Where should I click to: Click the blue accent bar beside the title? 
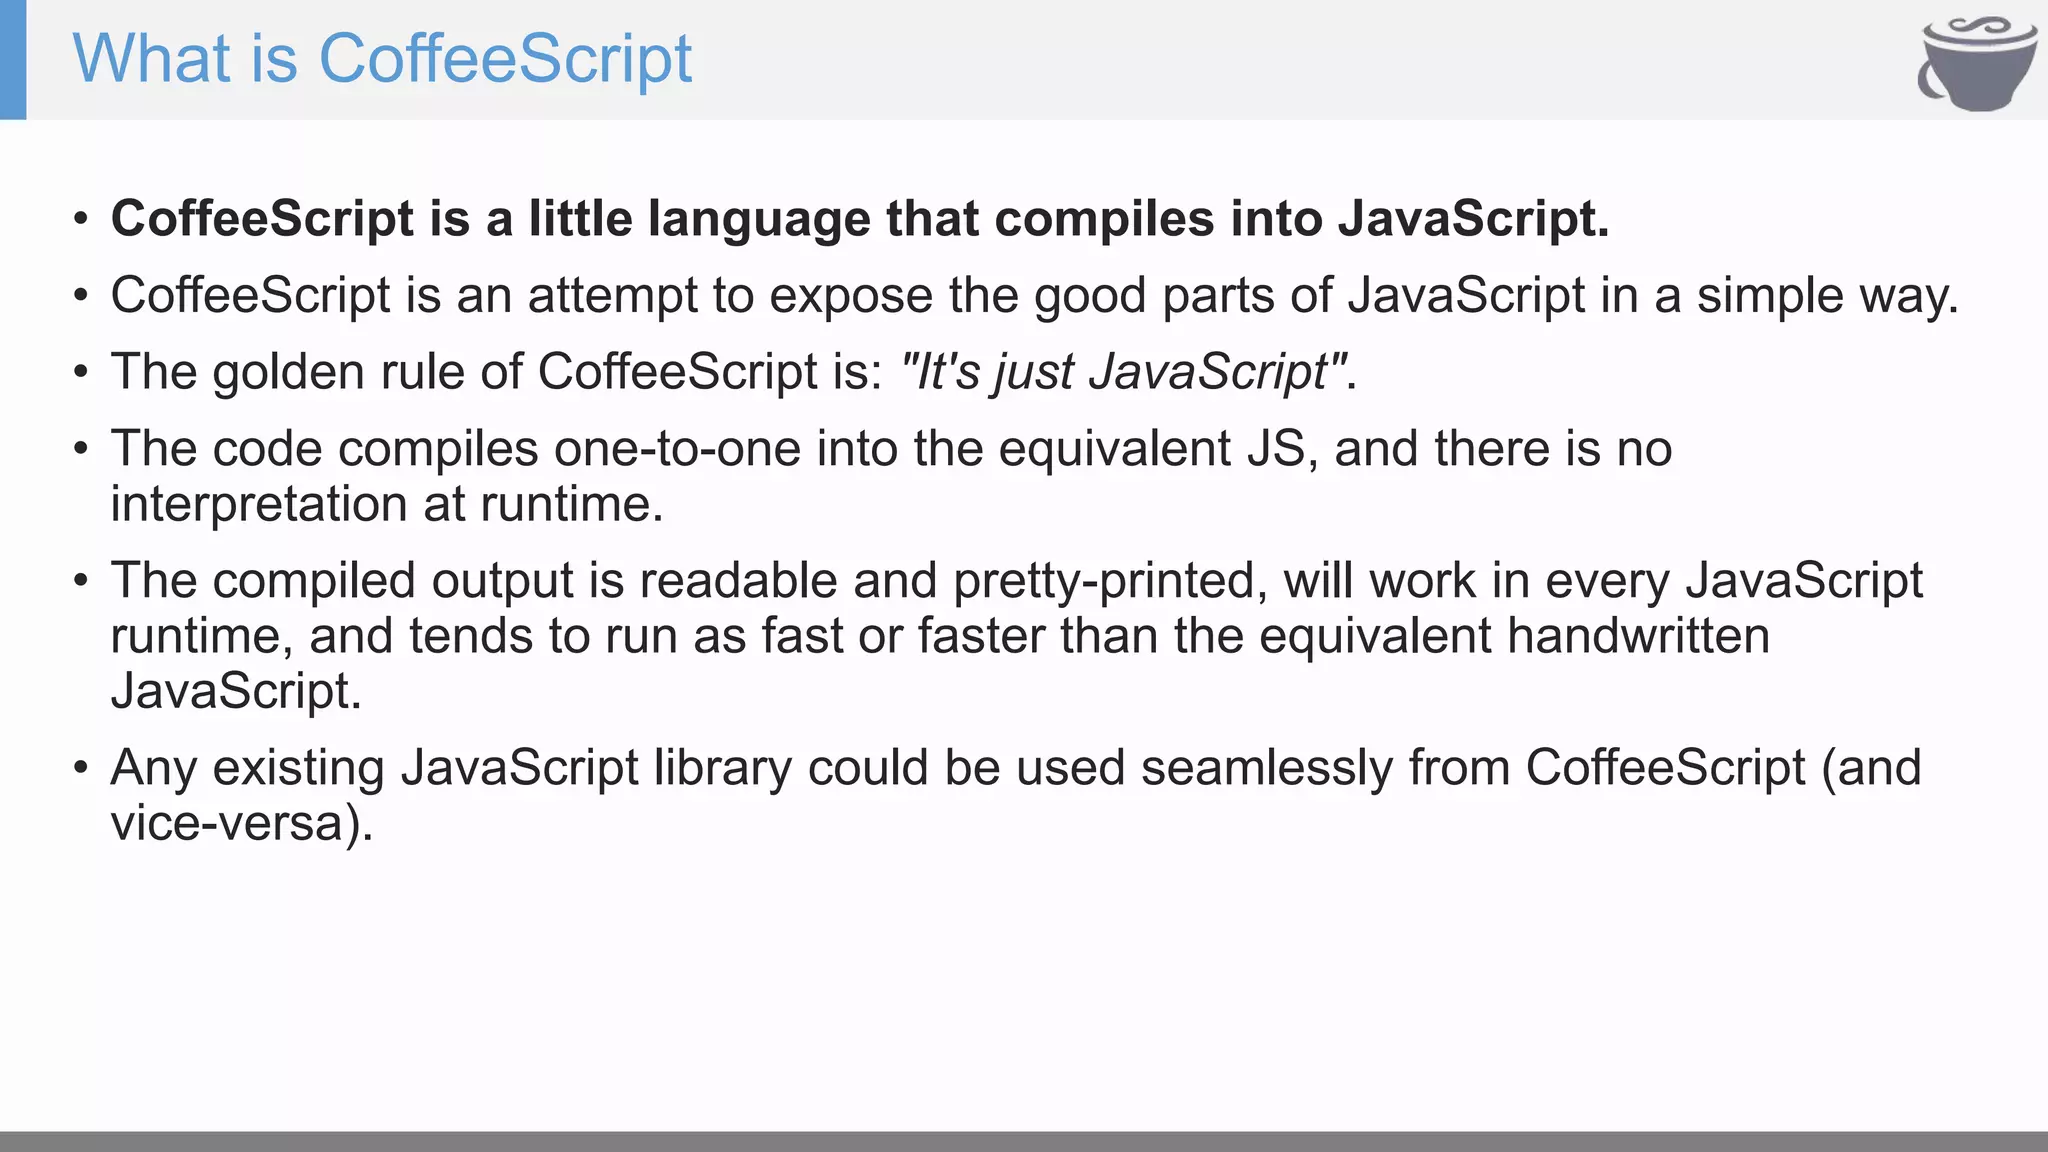pos(13,60)
